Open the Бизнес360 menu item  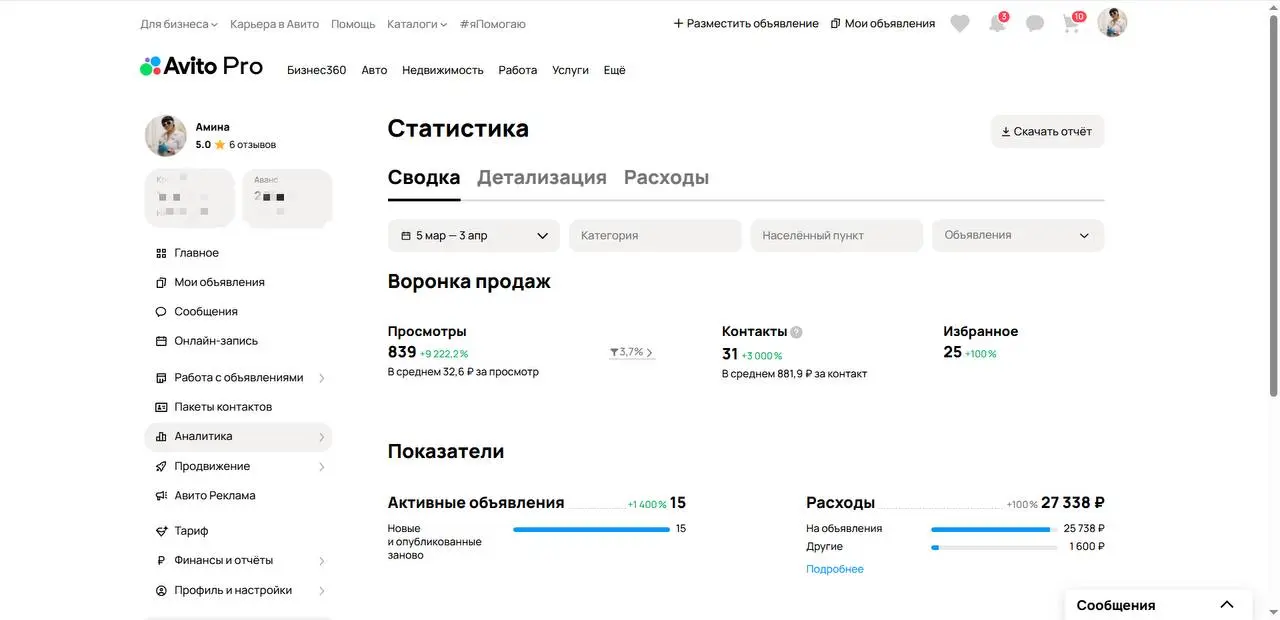pos(316,70)
